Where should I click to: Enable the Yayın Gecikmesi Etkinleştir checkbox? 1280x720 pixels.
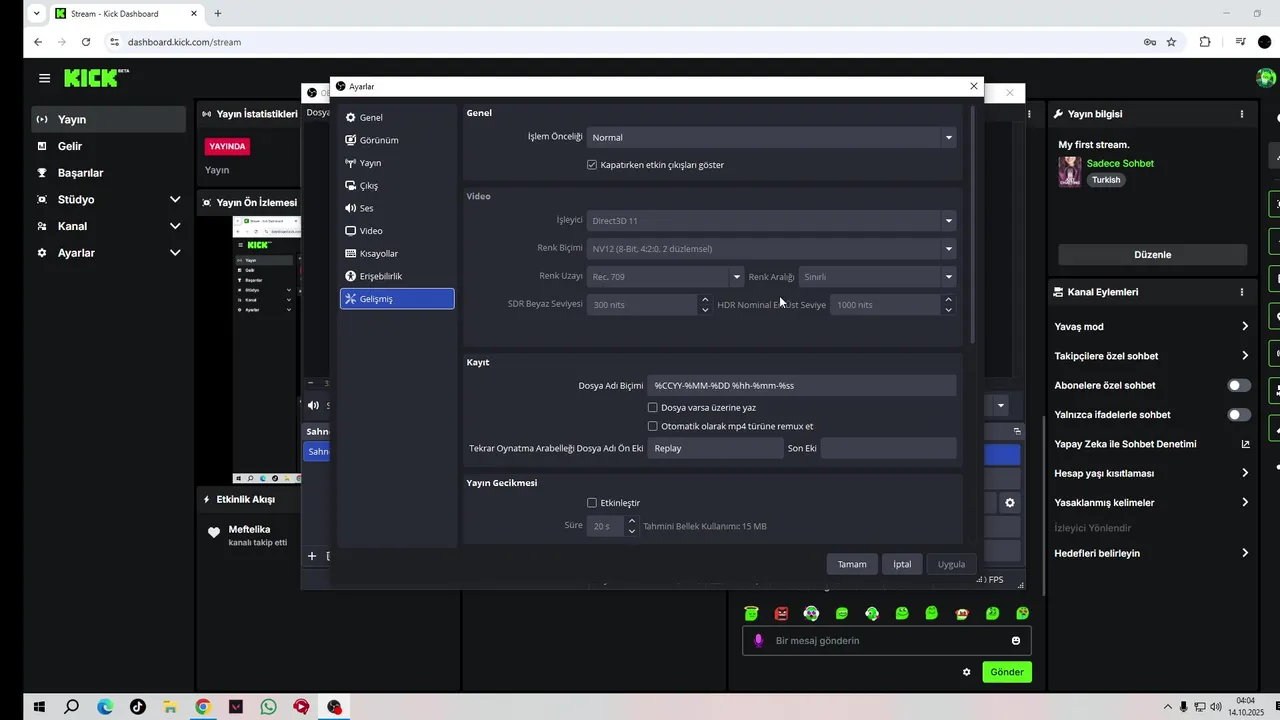pos(592,503)
